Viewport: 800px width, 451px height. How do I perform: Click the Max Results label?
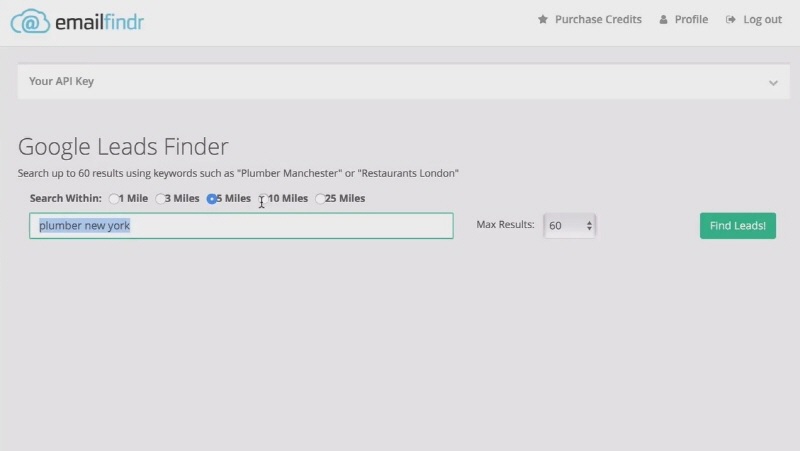pos(505,224)
